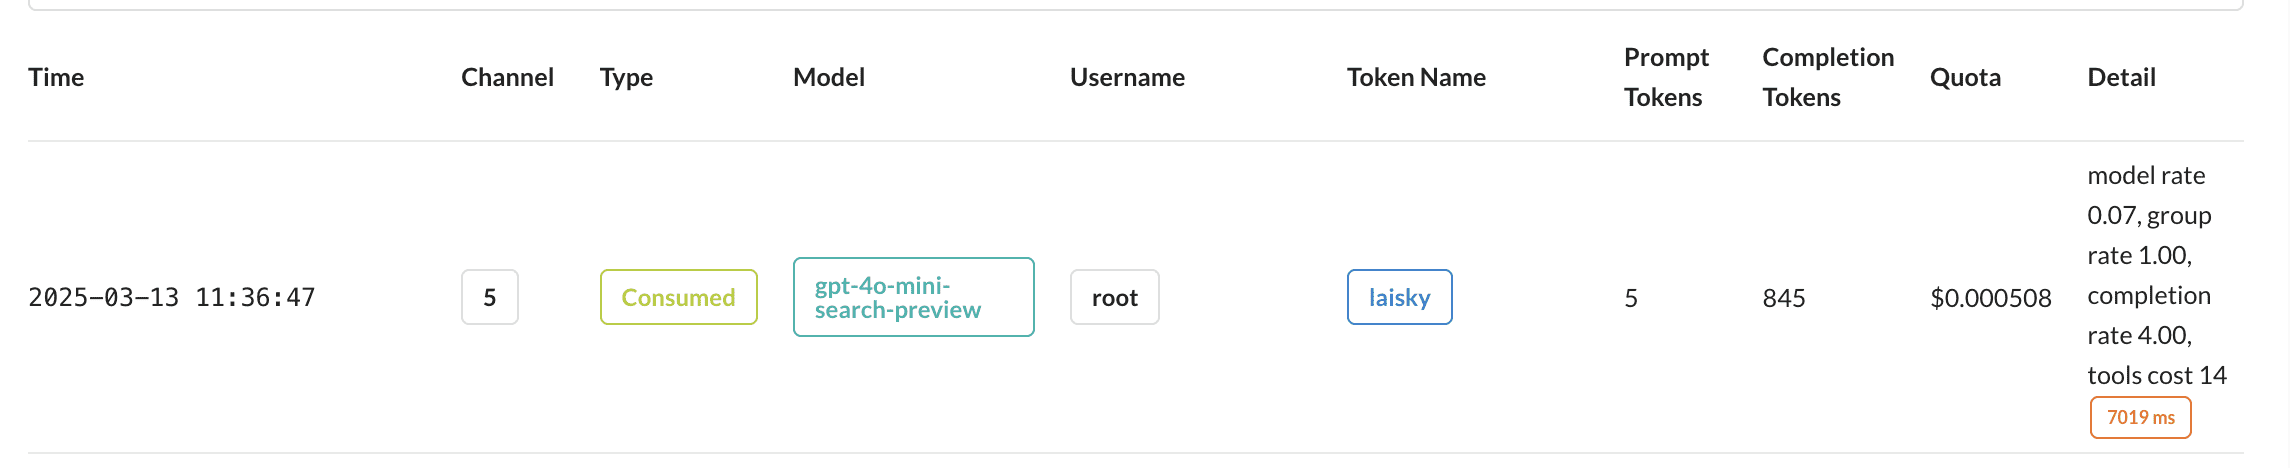Click the Channel column header
This screenshot has height=468, width=2290.
[x=507, y=77]
